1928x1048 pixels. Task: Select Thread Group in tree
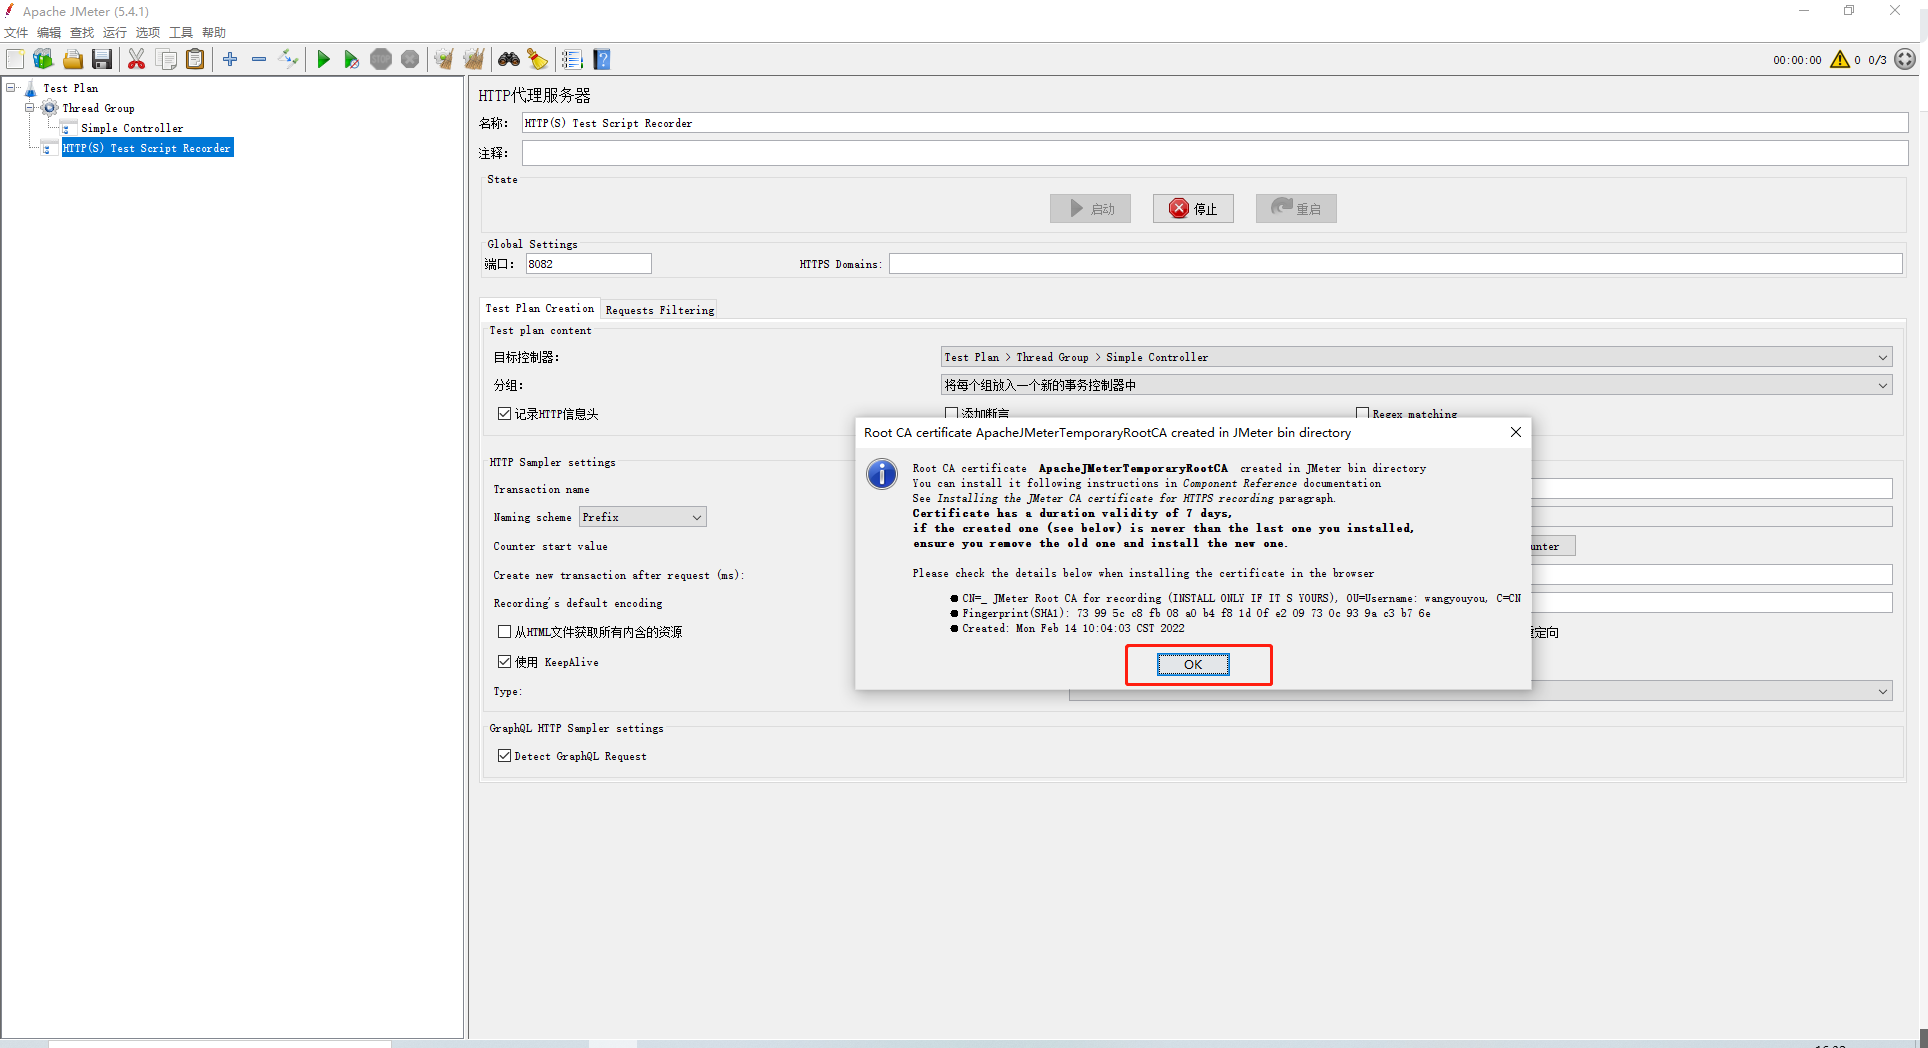tap(99, 108)
